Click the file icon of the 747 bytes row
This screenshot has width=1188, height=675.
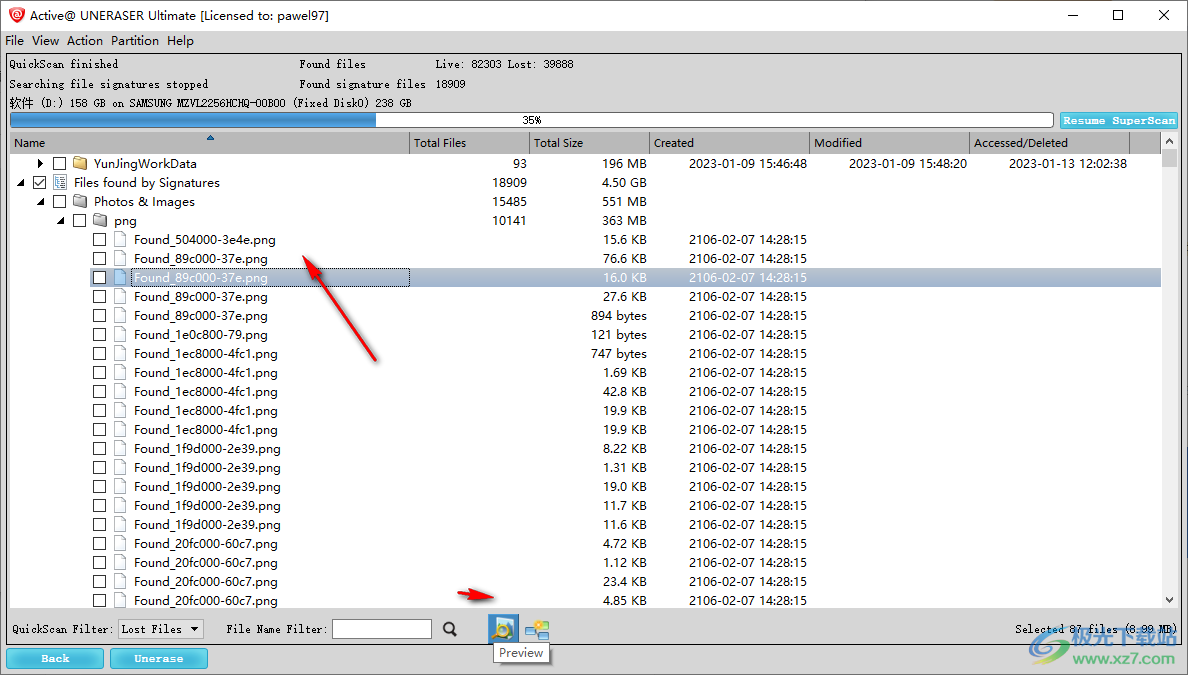[120, 353]
